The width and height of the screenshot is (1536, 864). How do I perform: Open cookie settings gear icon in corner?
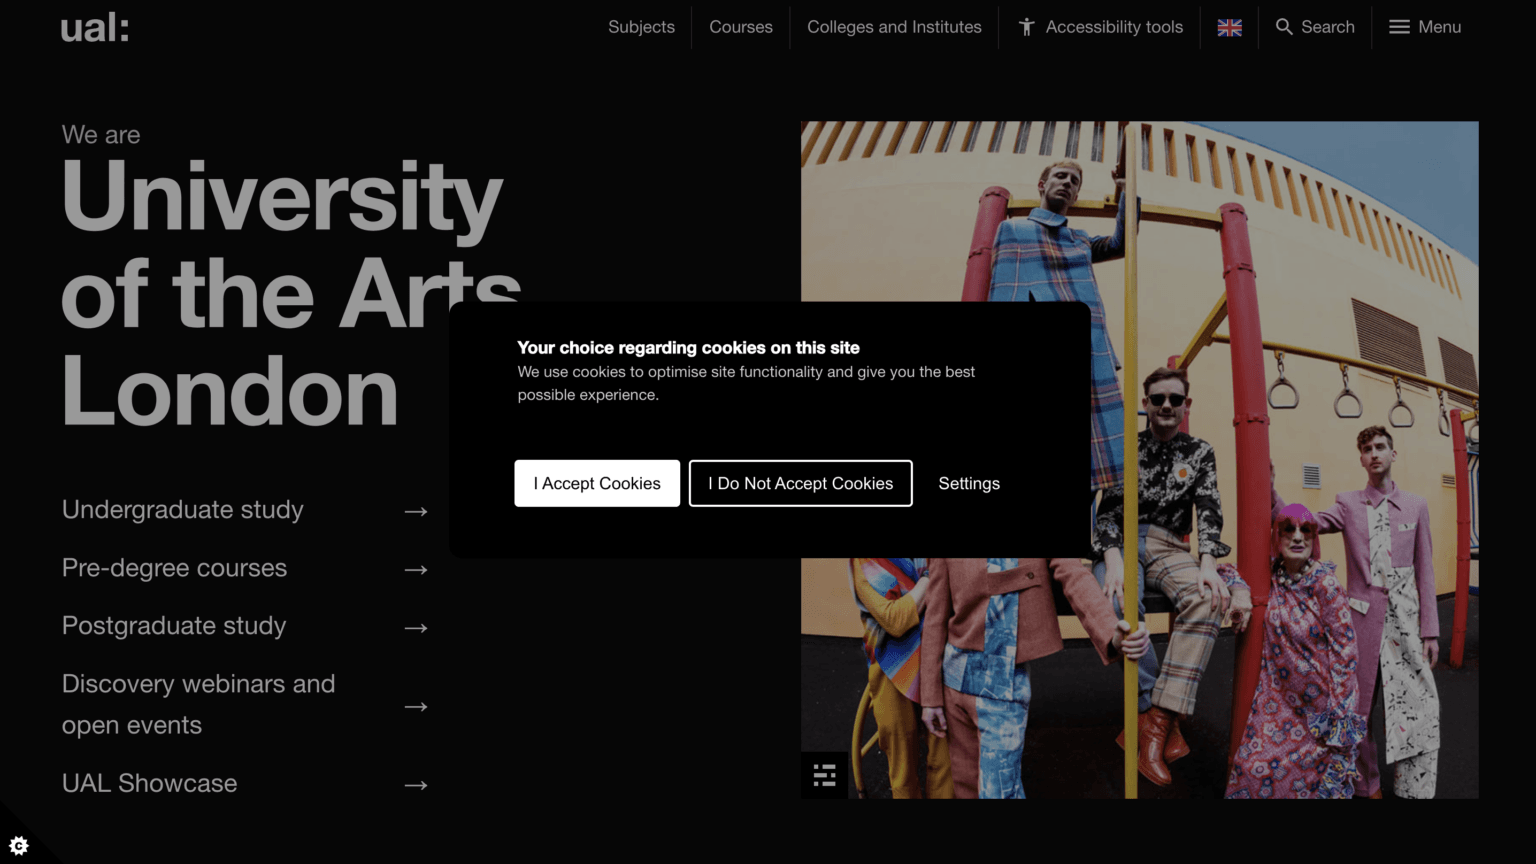(x=19, y=845)
